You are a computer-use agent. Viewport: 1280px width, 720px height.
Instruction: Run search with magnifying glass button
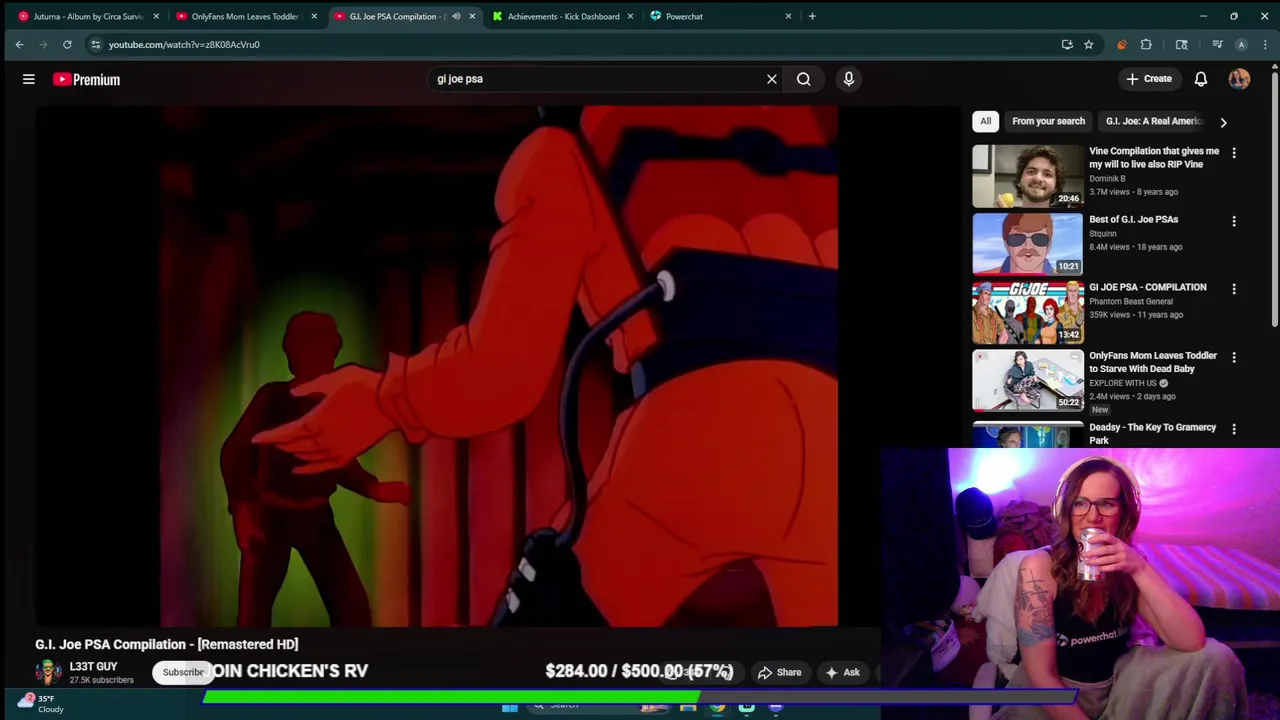tap(804, 79)
